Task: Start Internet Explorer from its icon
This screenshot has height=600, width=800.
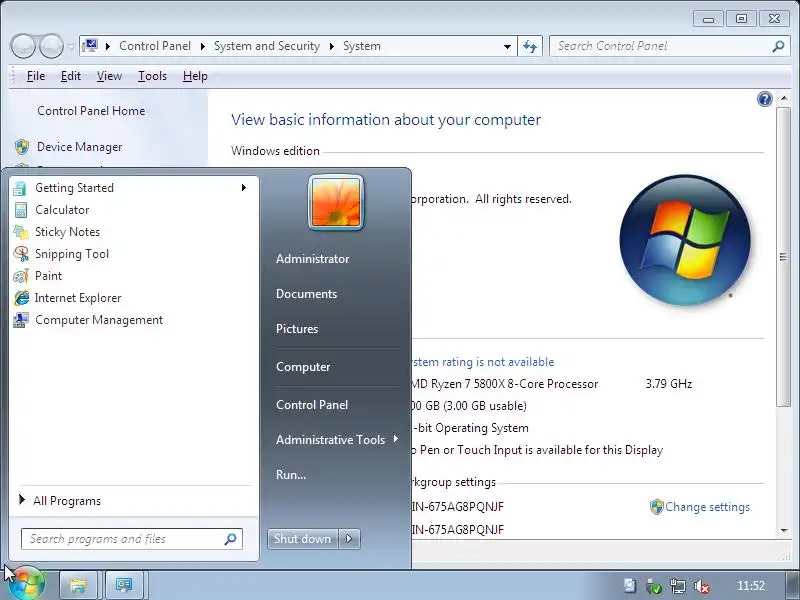Action: click(x=21, y=298)
